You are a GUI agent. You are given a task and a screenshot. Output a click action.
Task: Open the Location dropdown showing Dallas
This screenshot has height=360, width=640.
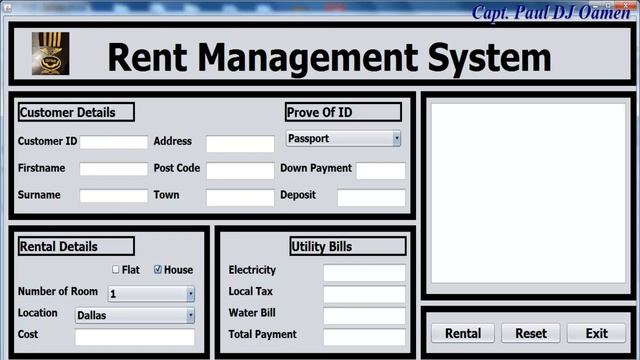click(x=135, y=316)
